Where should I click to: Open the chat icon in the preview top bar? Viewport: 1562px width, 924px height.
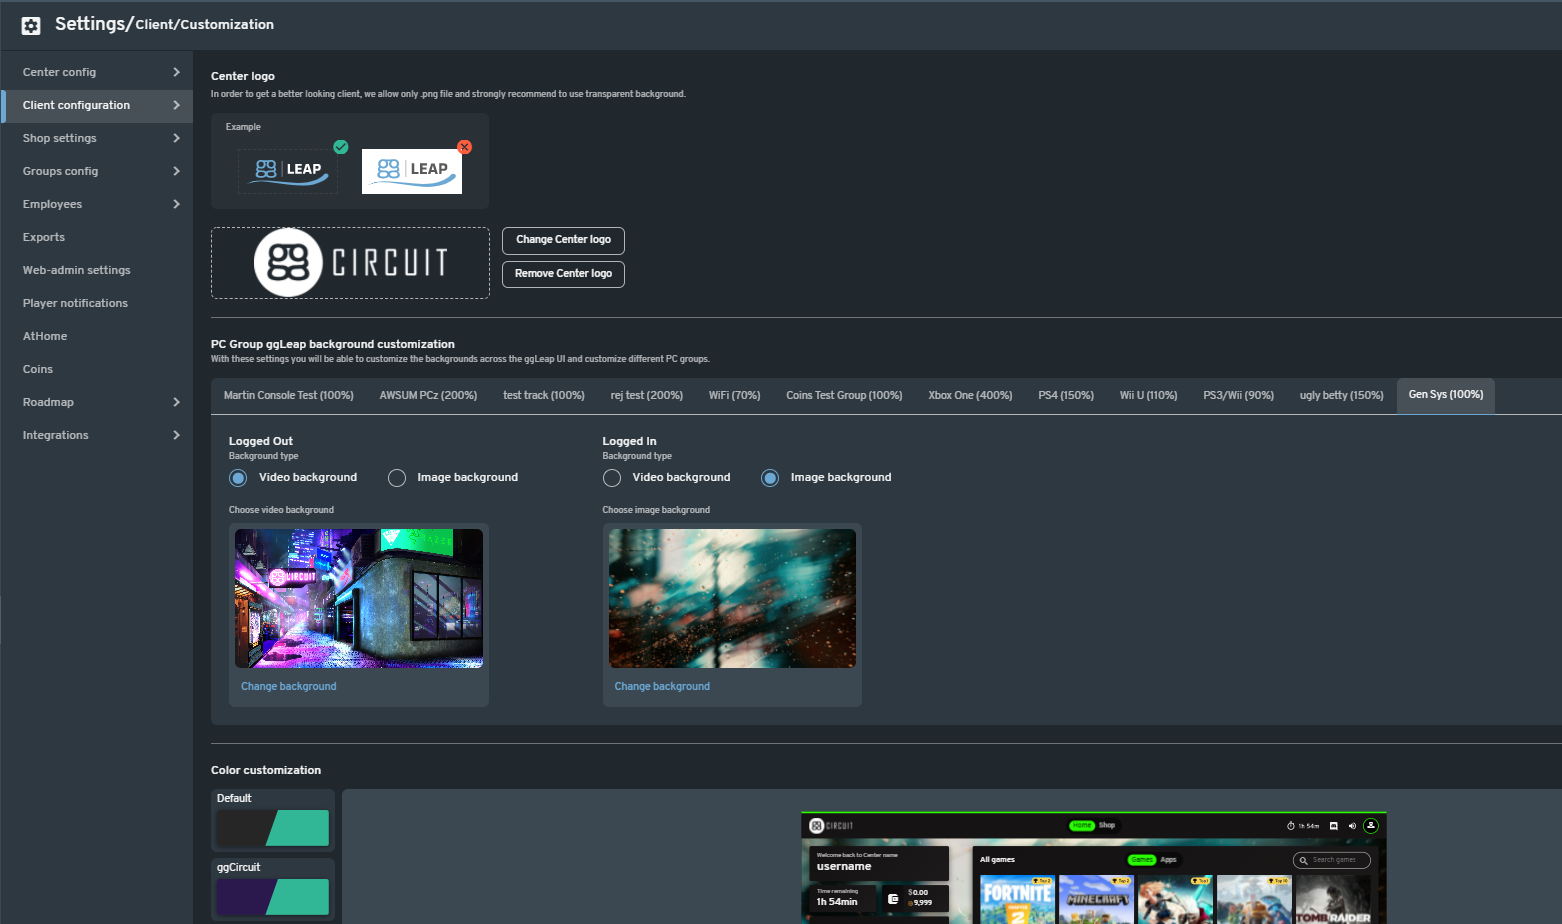click(1333, 826)
